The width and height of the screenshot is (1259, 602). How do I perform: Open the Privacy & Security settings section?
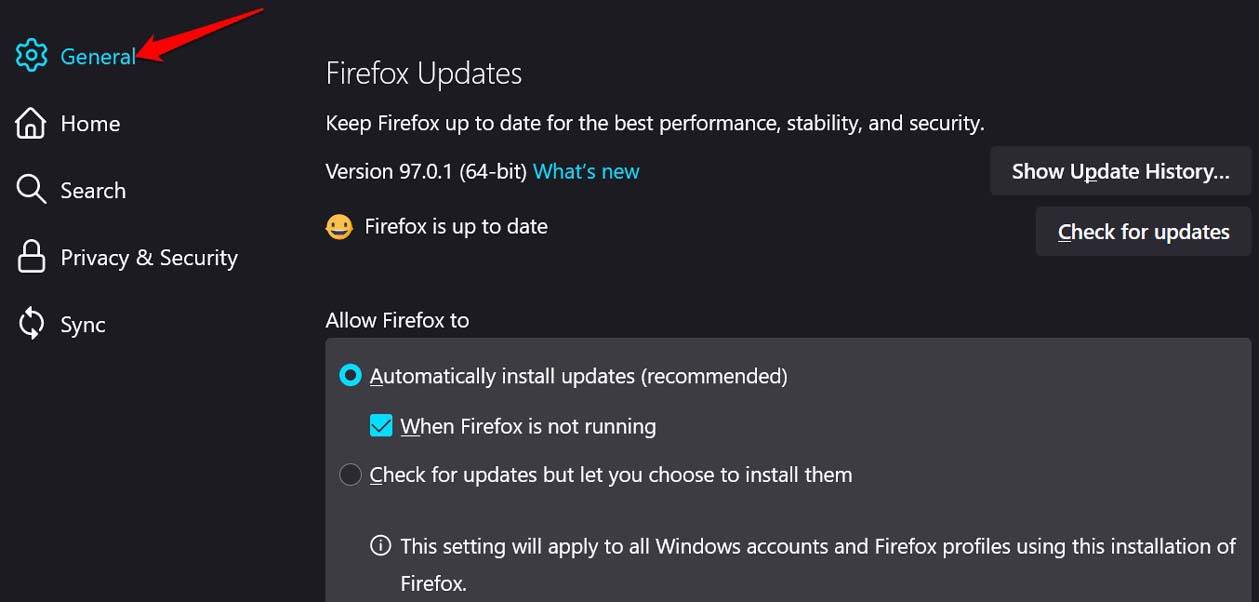(148, 256)
